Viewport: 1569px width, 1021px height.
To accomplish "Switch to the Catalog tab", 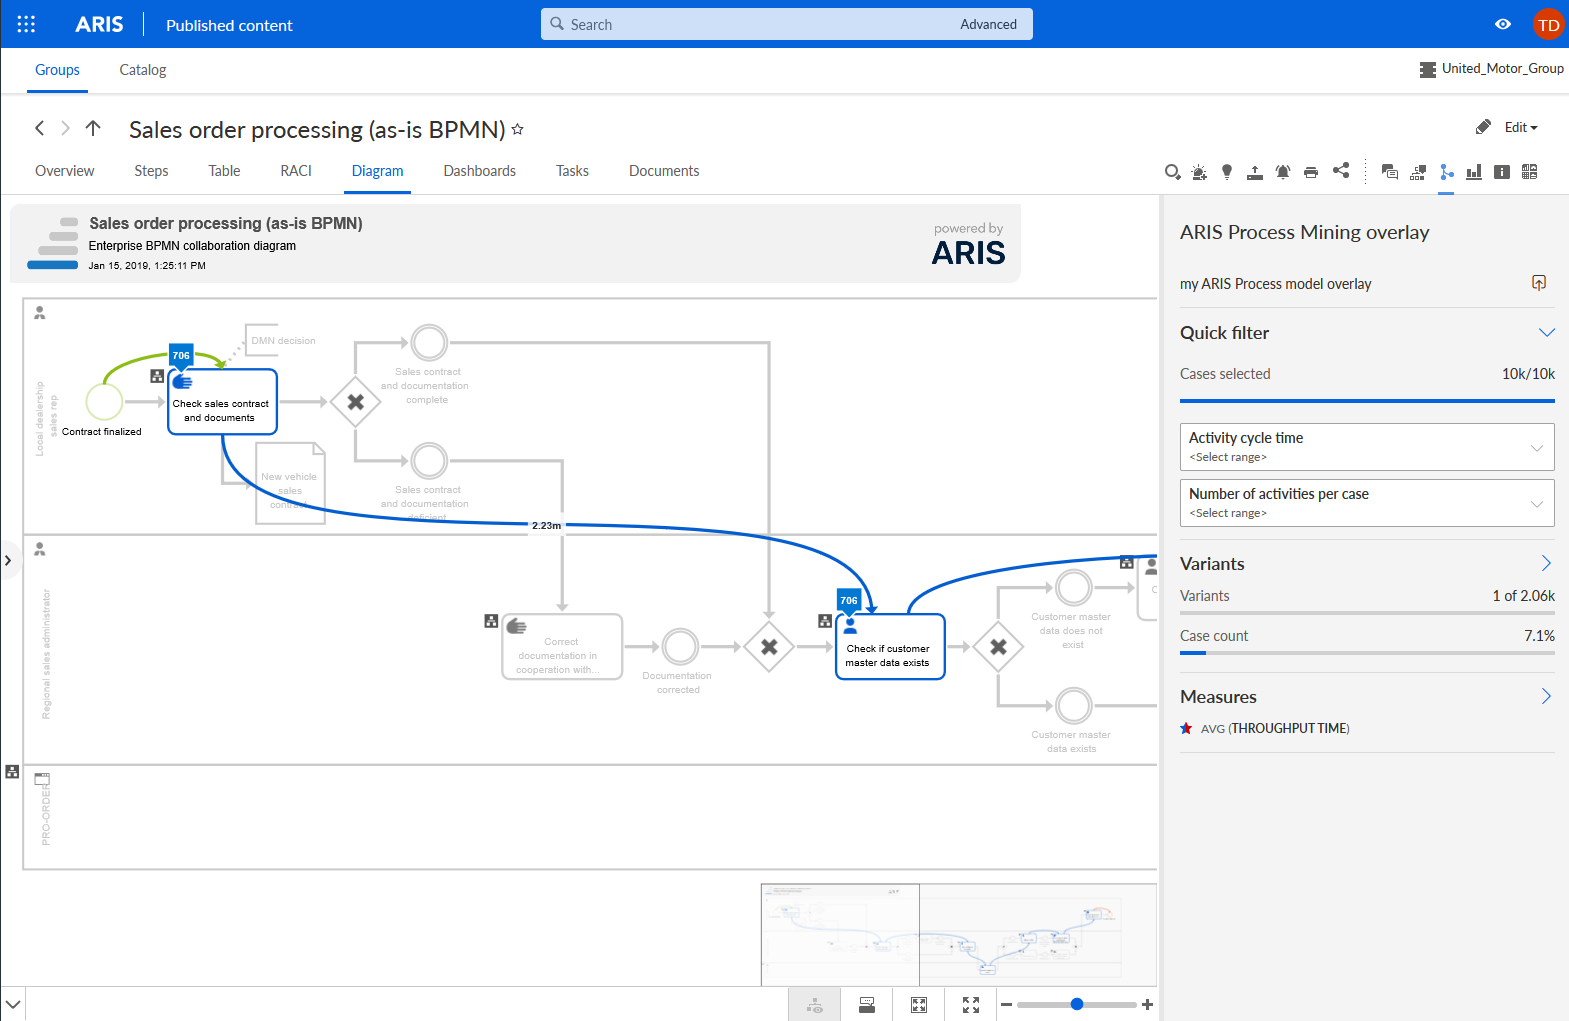I will [x=143, y=70].
